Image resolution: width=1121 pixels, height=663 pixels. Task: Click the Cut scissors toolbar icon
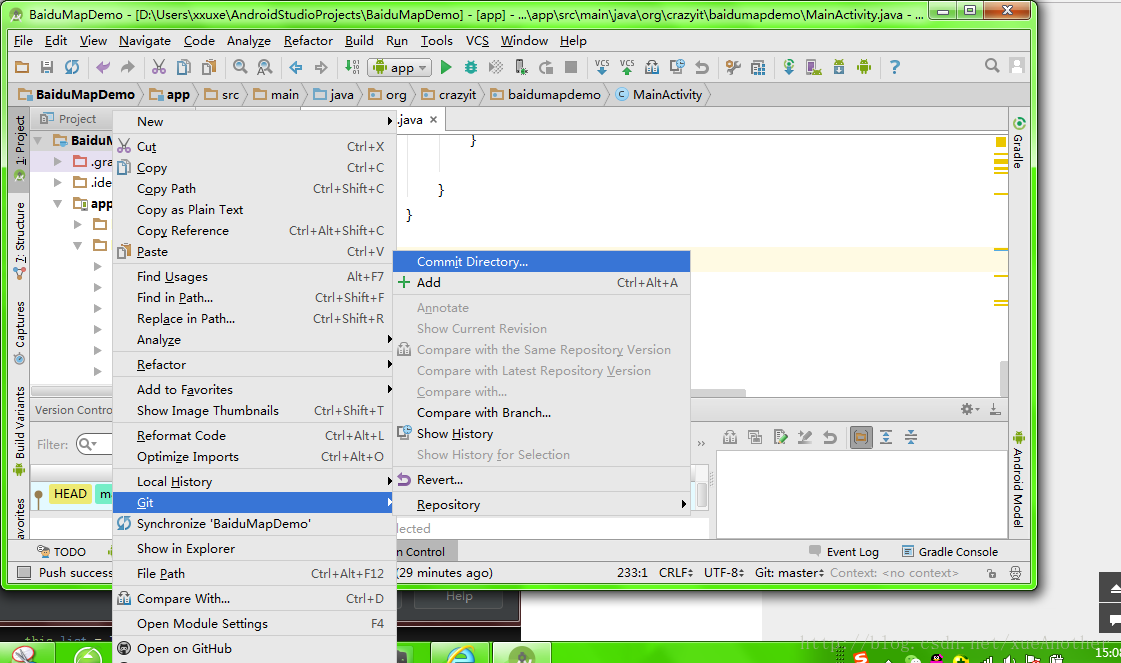point(159,67)
